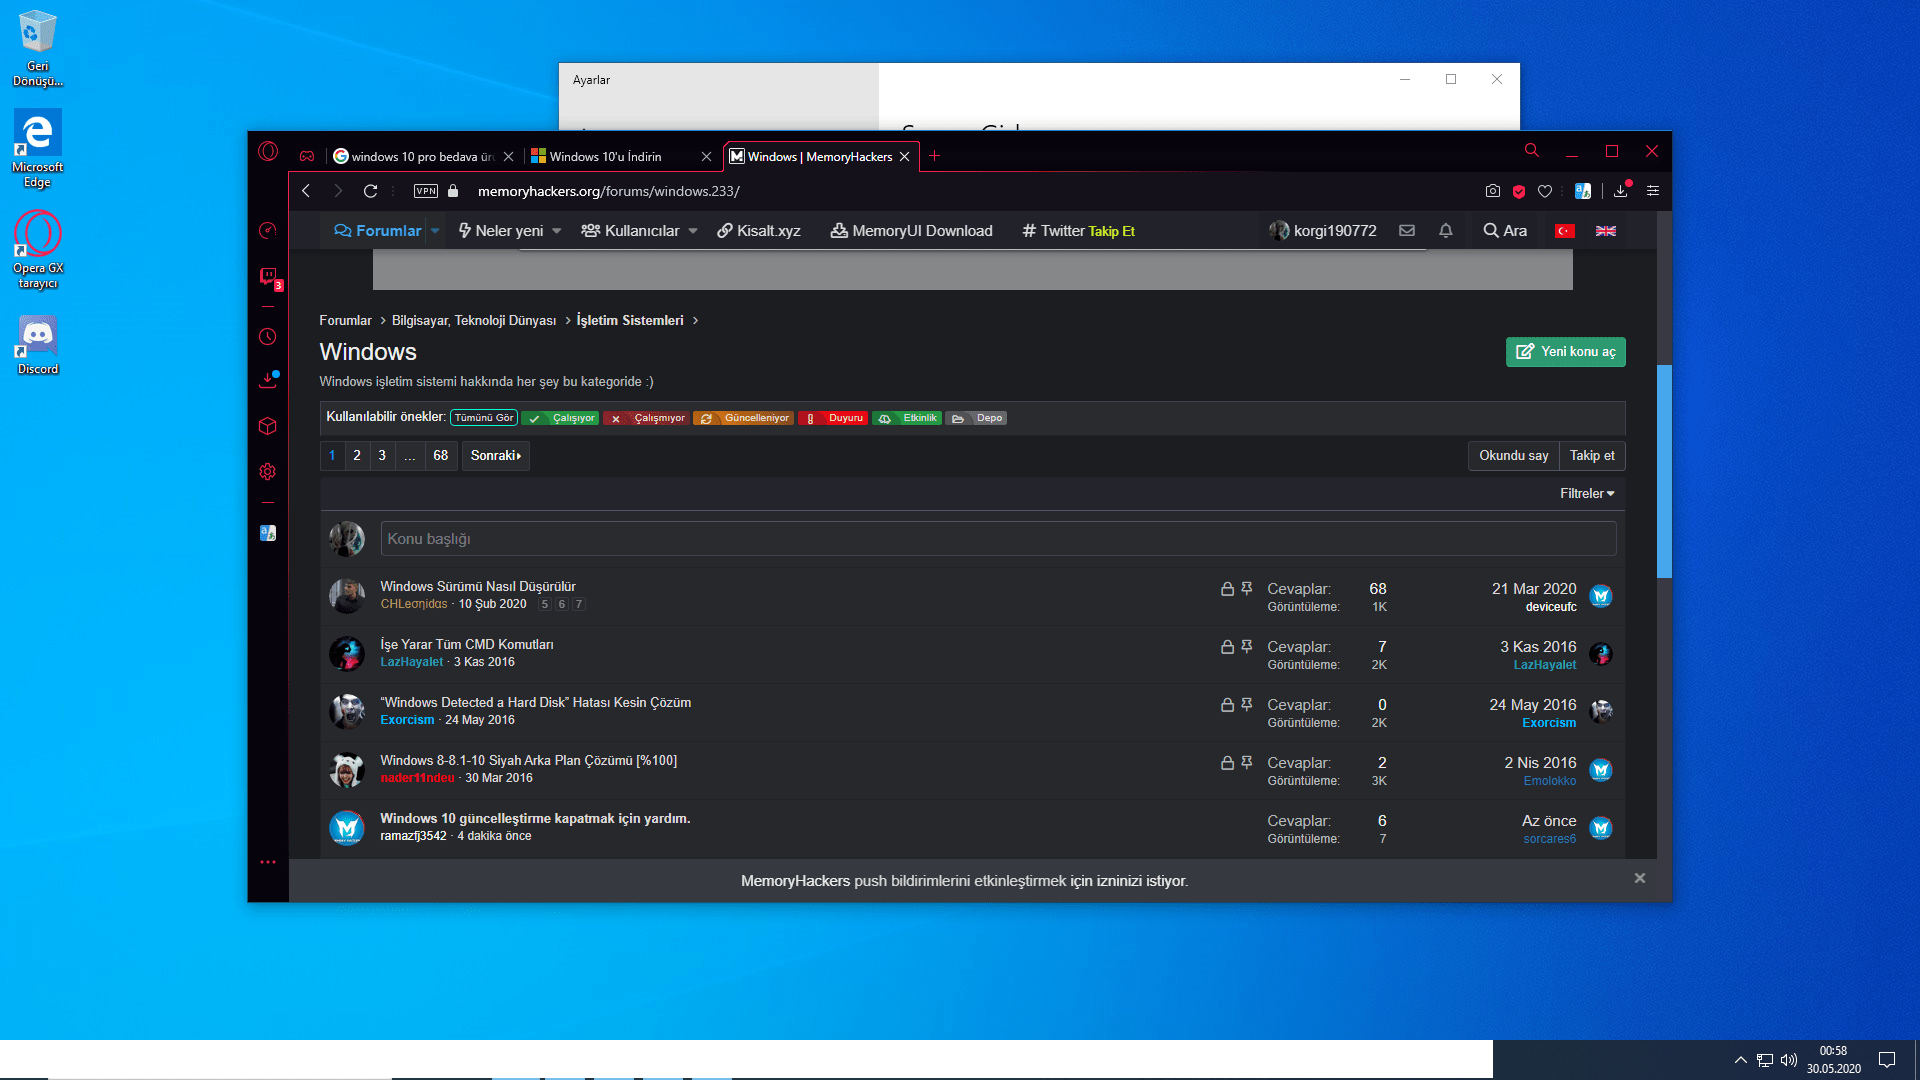The width and height of the screenshot is (1920, 1080).
Task: Open the sidebar three-dot setup menu
Action: pos(267,862)
